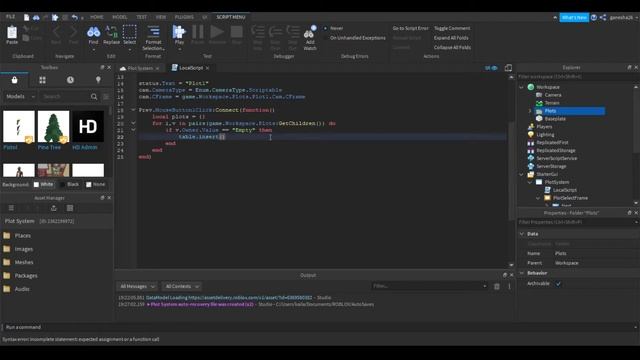Clear the Output with the trash icon
The width and height of the screenshot is (640, 360).
point(497,287)
